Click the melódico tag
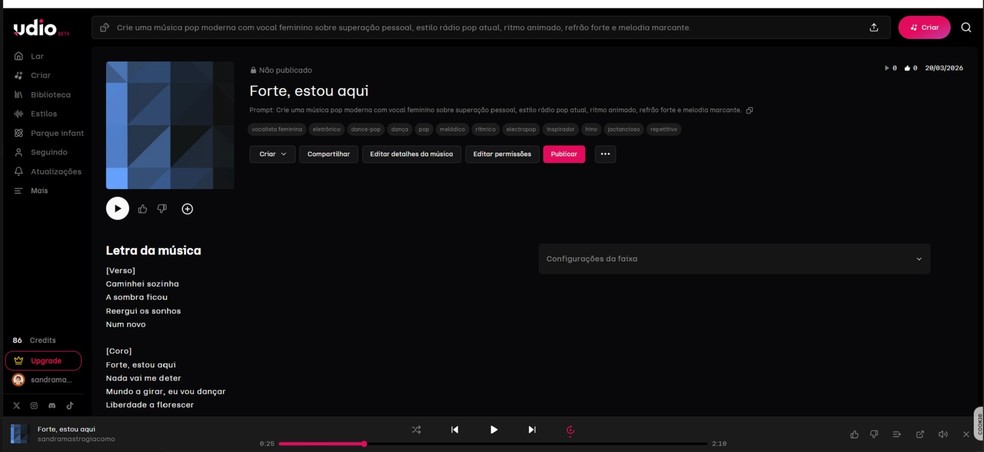Image resolution: width=984 pixels, height=452 pixels. 452,129
